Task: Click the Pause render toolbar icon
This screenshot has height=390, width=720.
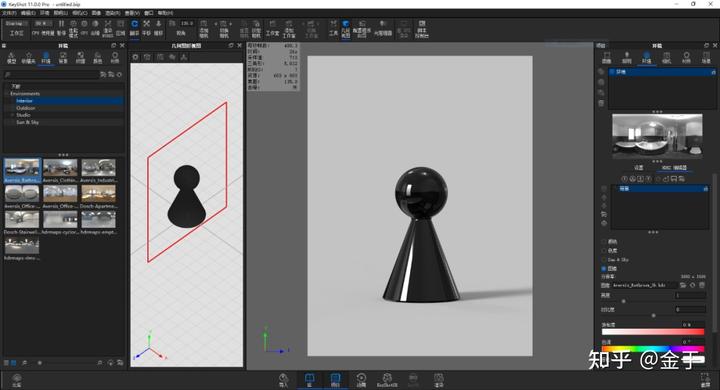Action: pyautogui.click(x=62, y=28)
